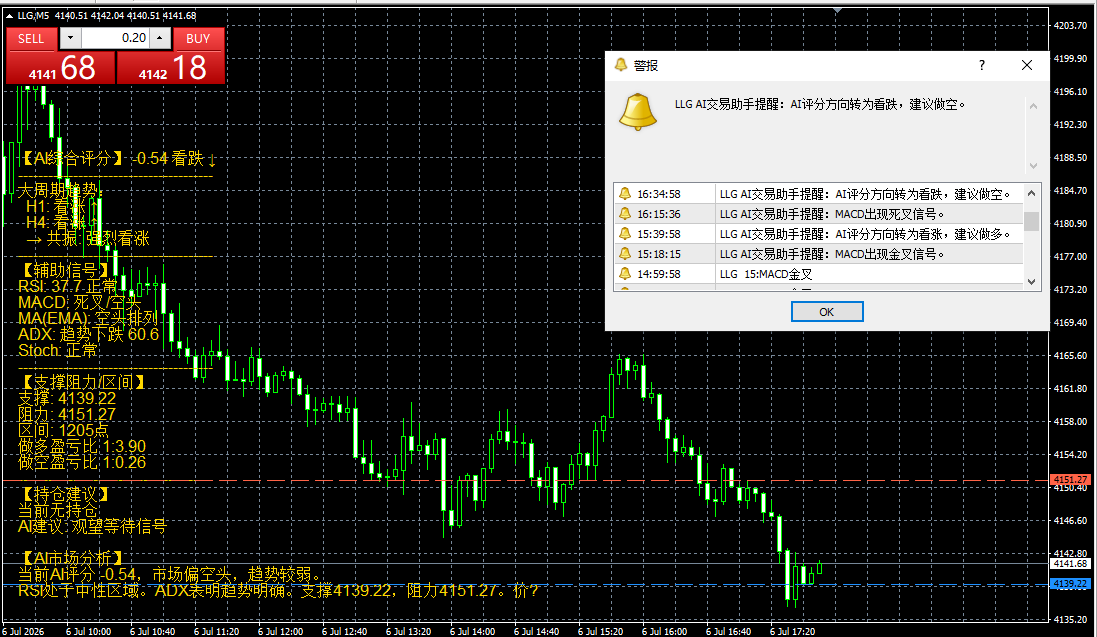Click the SELL button in one-click panel
Viewport: 1097px width, 637px height.
[x=31, y=38]
